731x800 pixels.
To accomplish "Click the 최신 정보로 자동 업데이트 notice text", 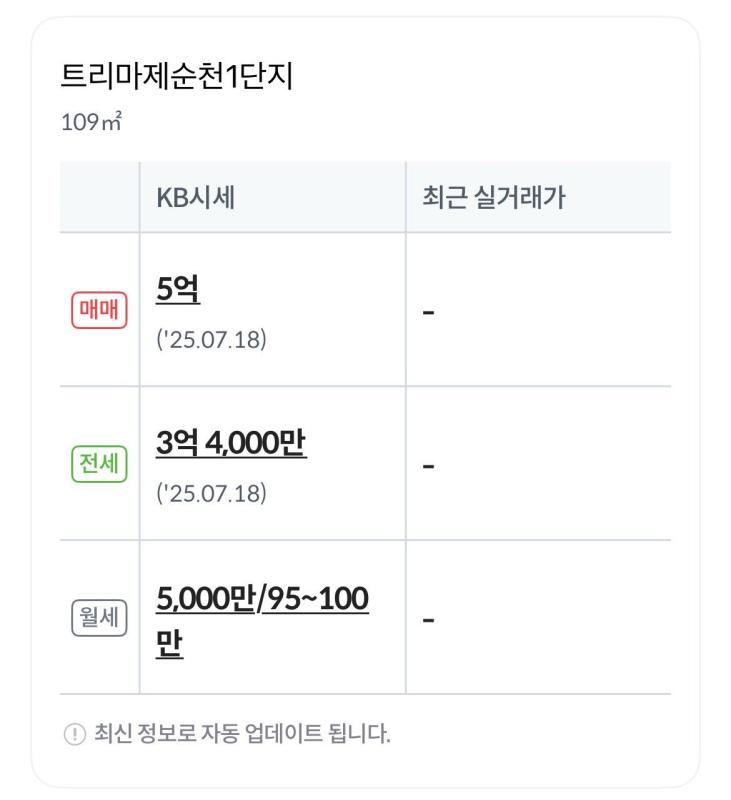I will (x=242, y=734).
